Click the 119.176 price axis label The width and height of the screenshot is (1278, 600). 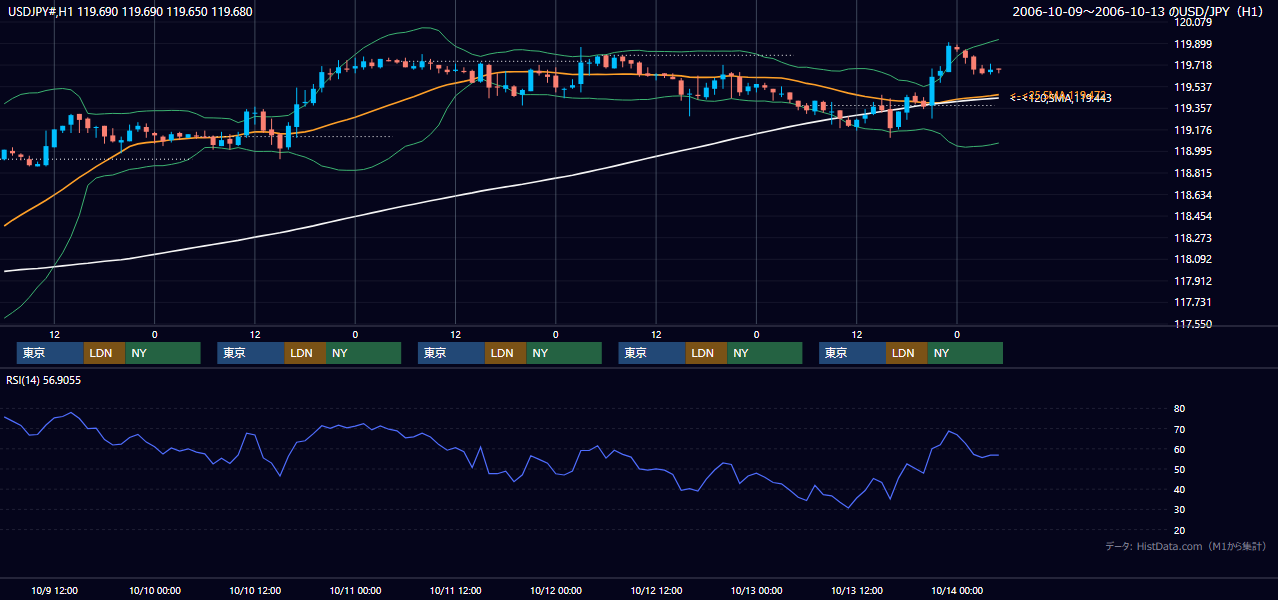[1192, 130]
